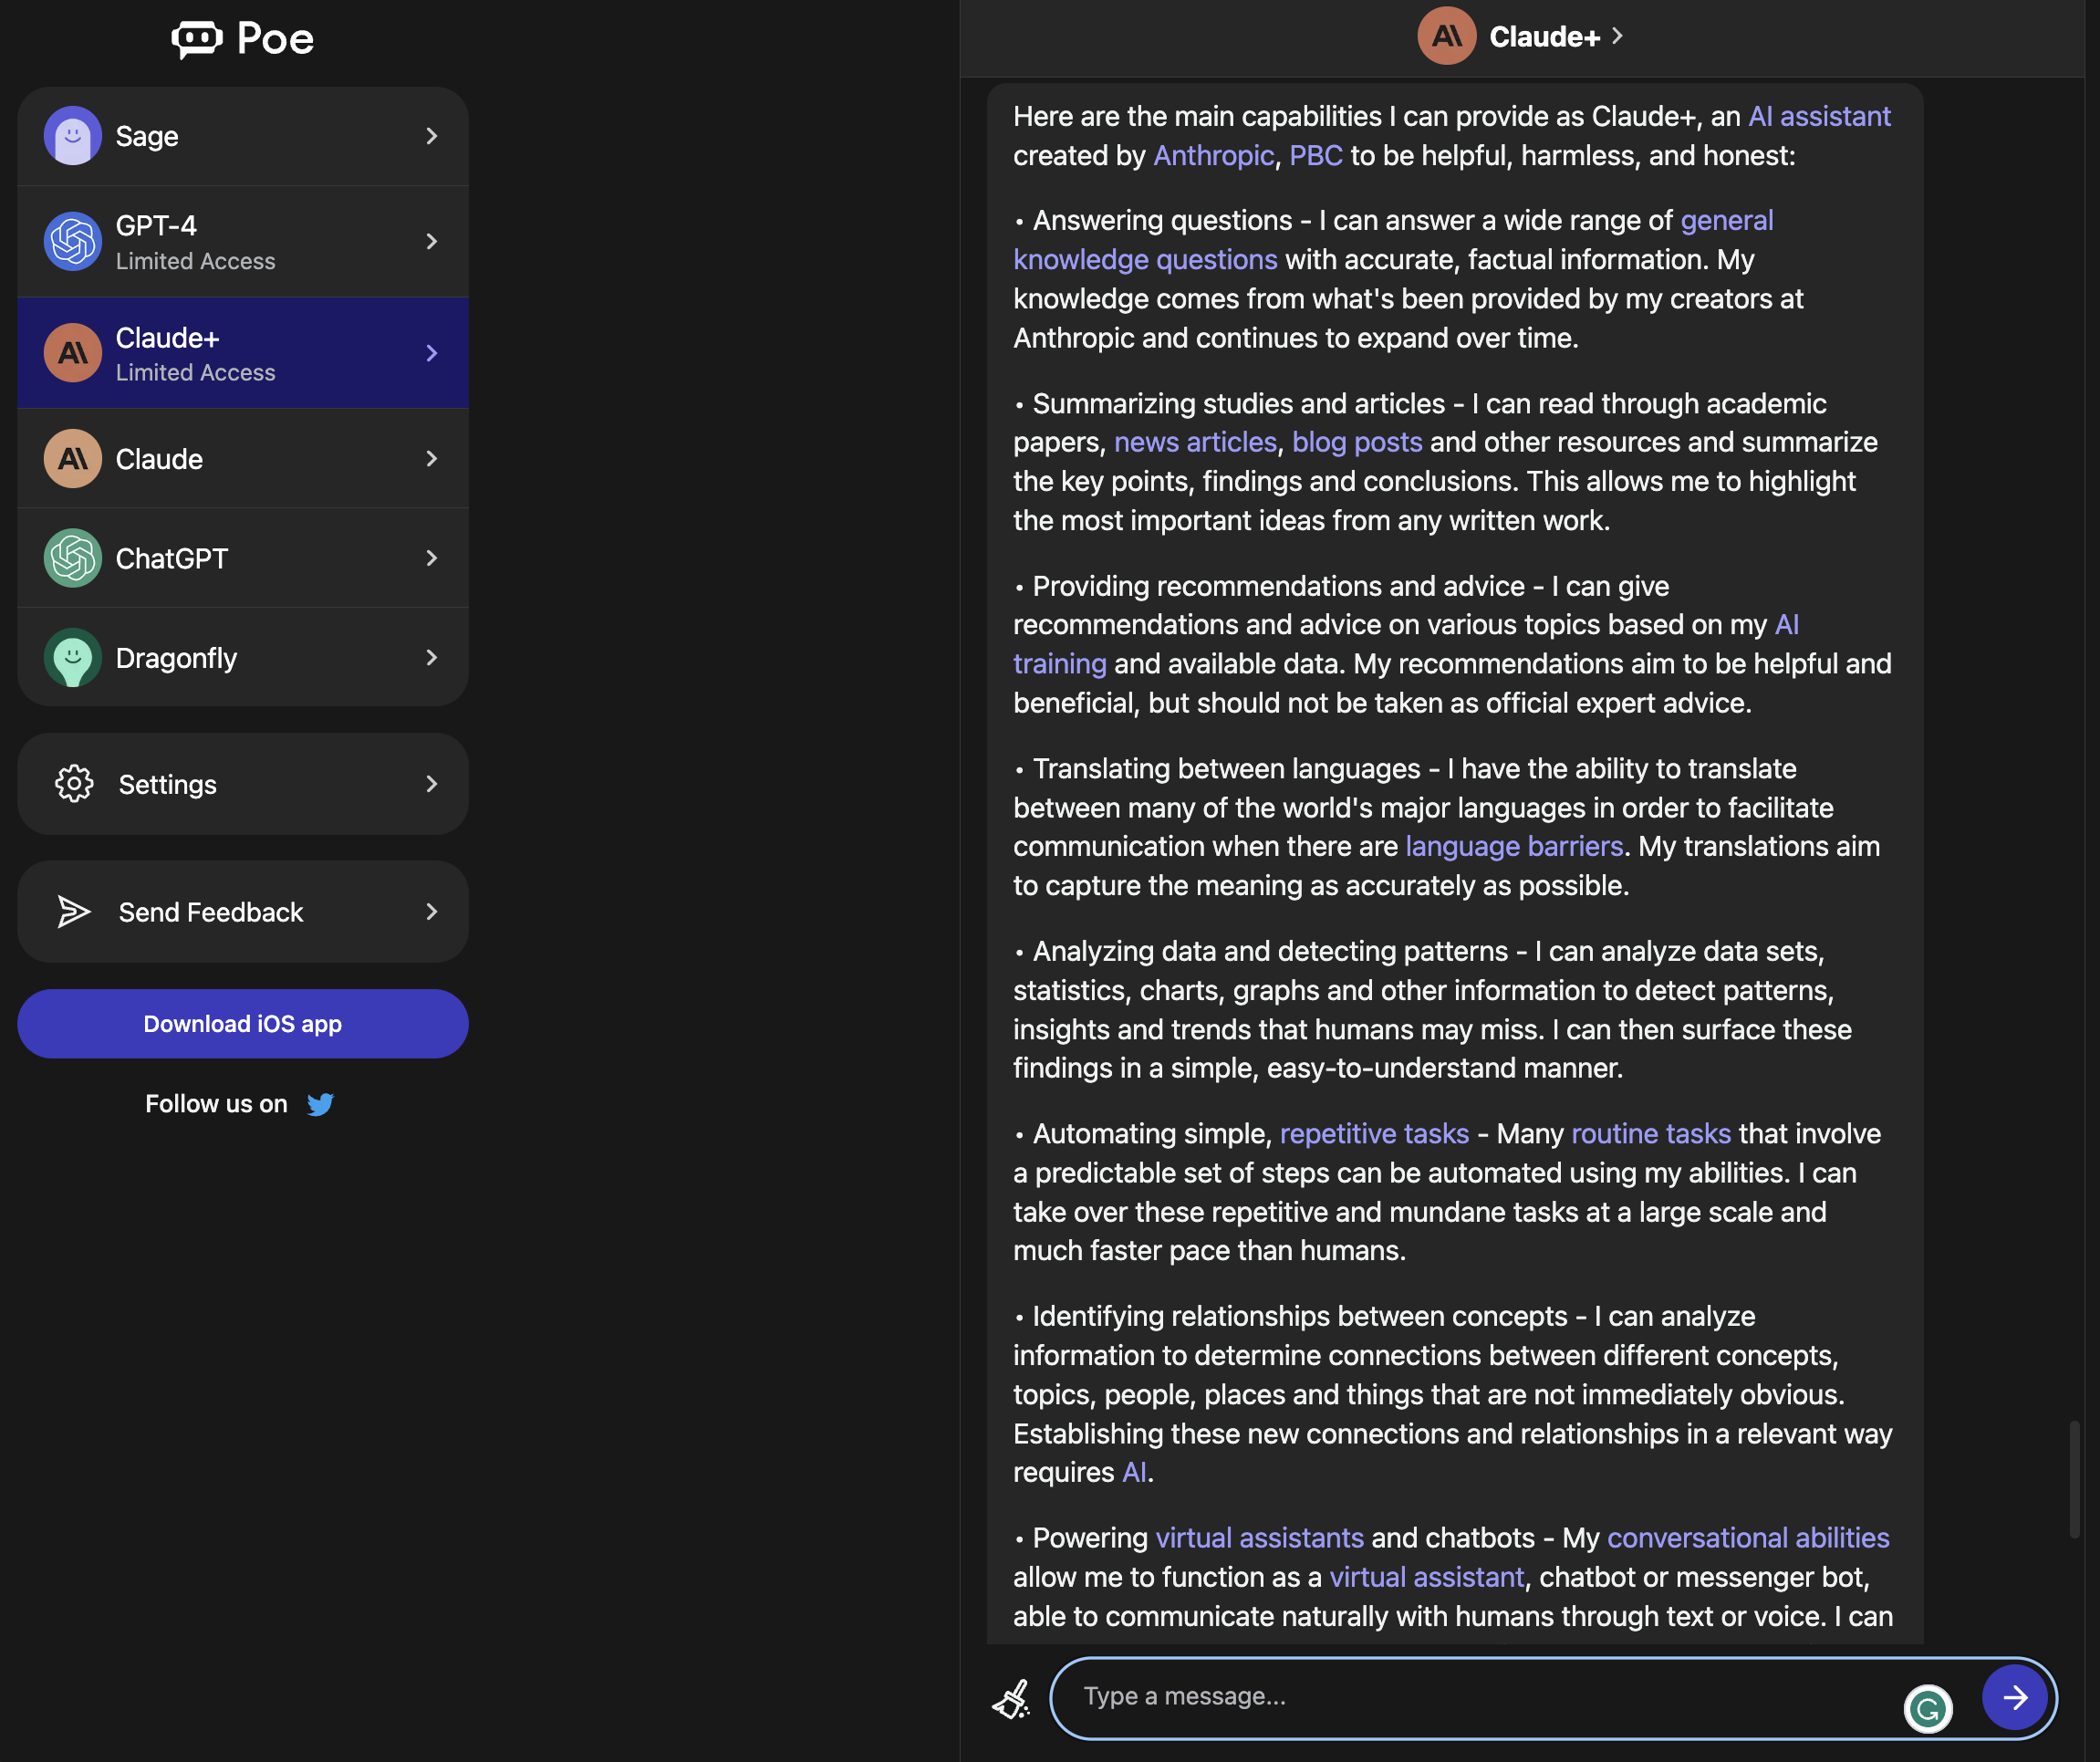Follow the AI assistant link
Image resolution: width=2100 pixels, height=1762 pixels.
[x=1819, y=117]
